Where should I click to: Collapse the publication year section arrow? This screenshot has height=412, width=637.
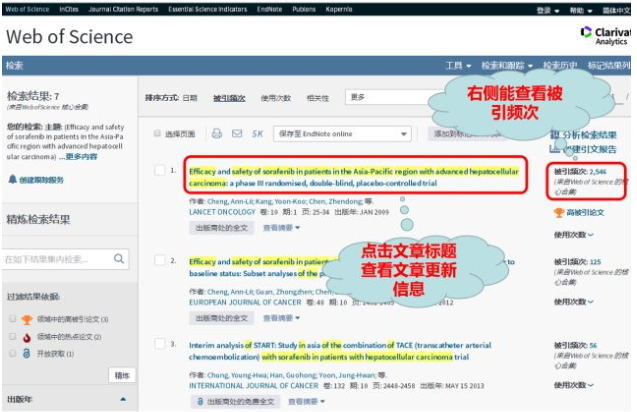[123, 399]
